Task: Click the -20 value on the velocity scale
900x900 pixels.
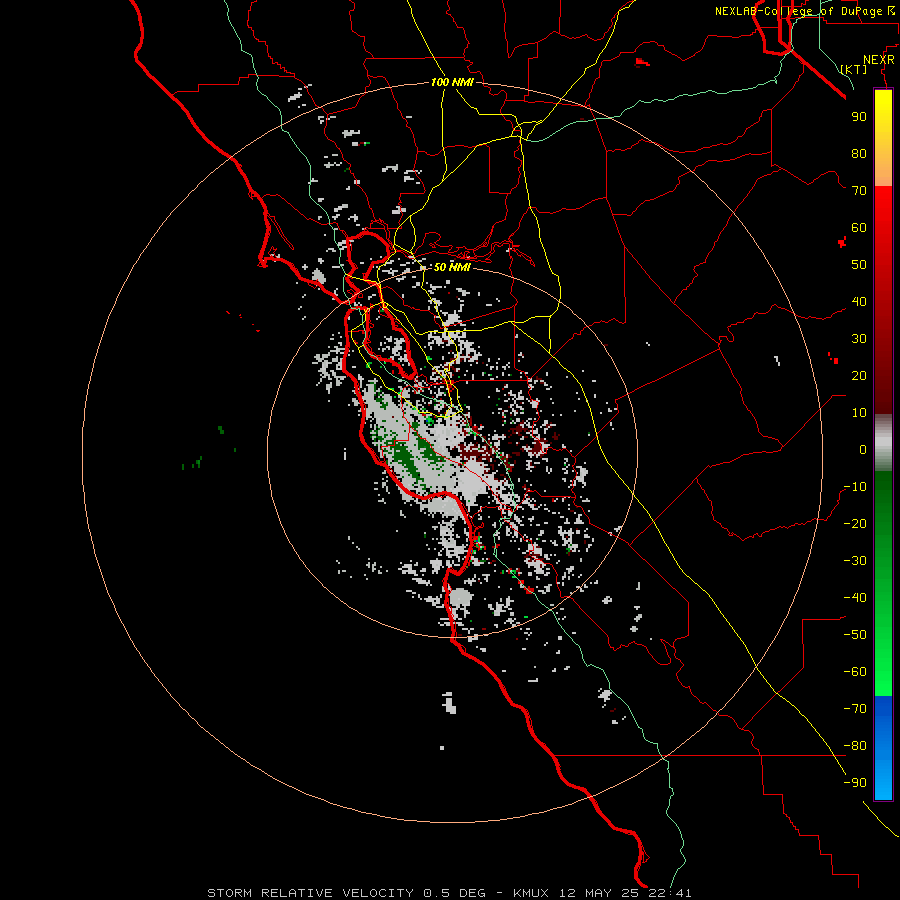Action: pos(855,523)
